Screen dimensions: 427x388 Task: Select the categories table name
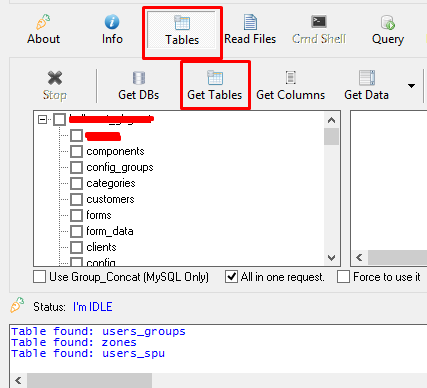(x=111, y=183)
